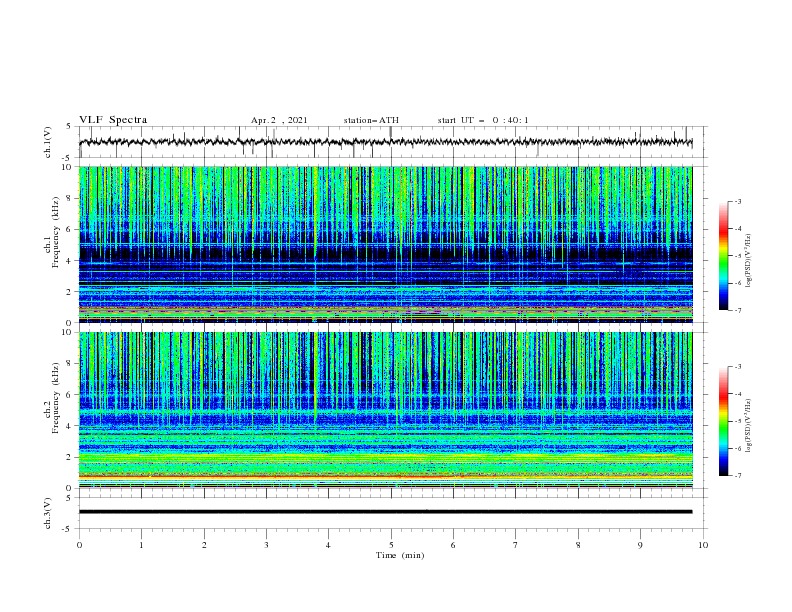This screenshot has width=792, height=612.
Task: Click time axis tick label "0"
Action: coord(79,545)
